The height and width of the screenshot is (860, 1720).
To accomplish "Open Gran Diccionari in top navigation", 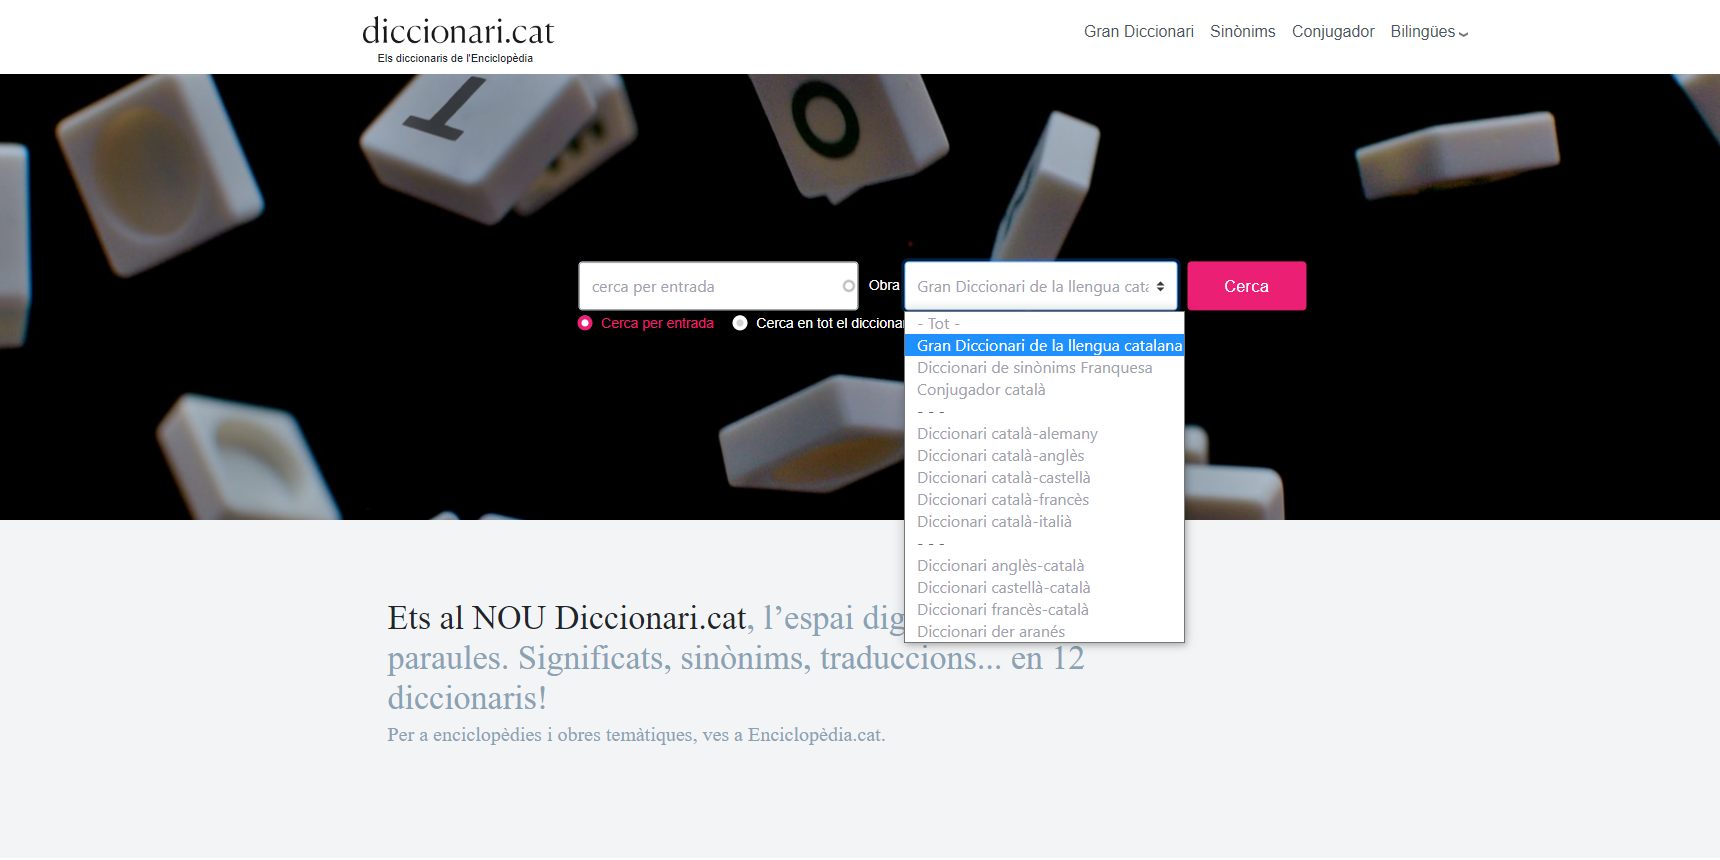I will 1138,32.
